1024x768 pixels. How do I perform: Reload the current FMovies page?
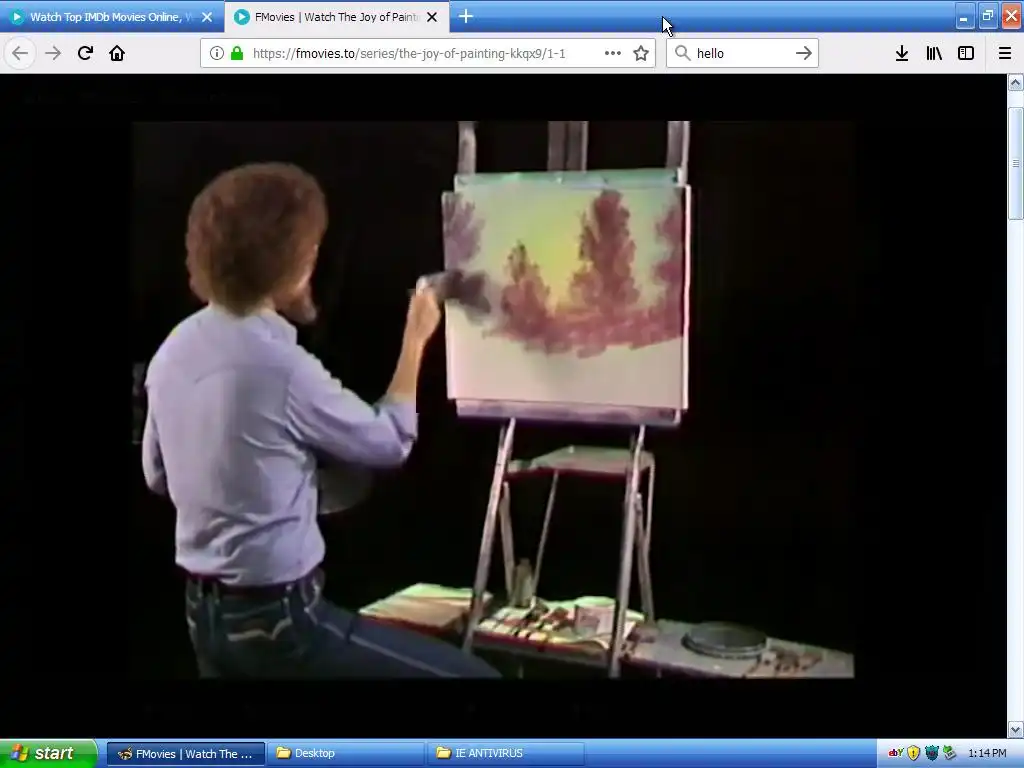tap(85, 53)
